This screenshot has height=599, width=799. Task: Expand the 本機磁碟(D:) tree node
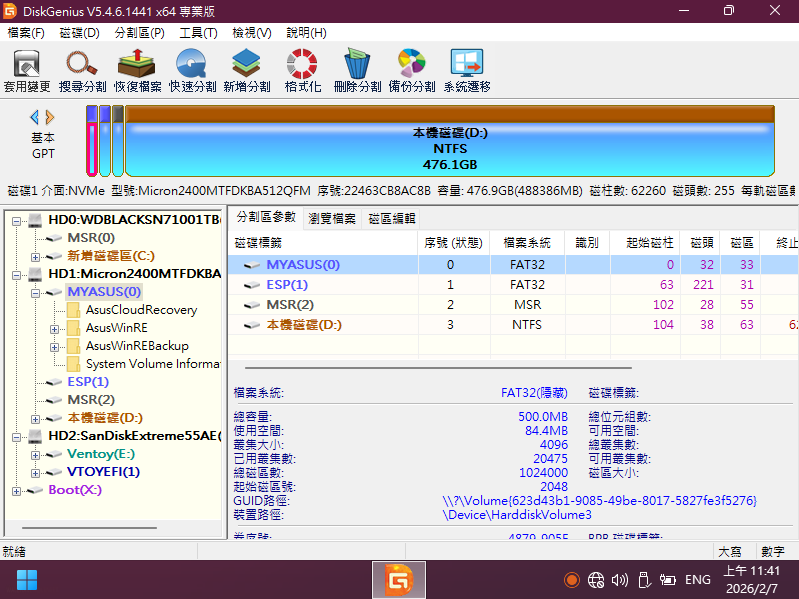(35, 419)
